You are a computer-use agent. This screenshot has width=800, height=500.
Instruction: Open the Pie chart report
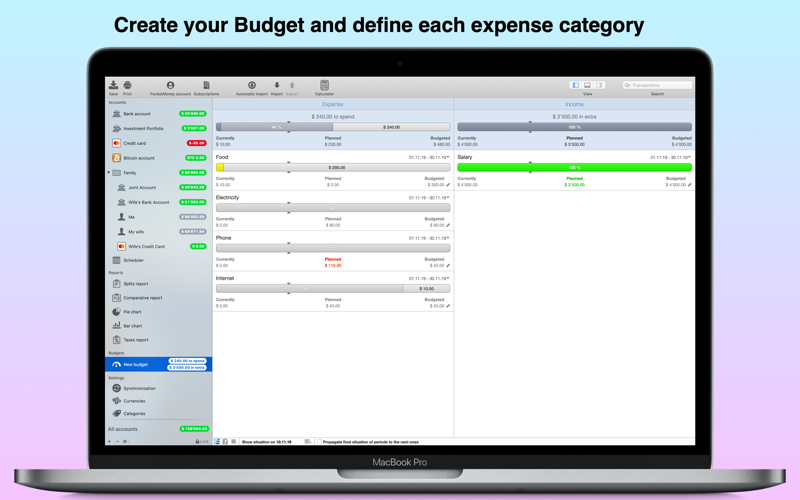click(x=159, y=312)
